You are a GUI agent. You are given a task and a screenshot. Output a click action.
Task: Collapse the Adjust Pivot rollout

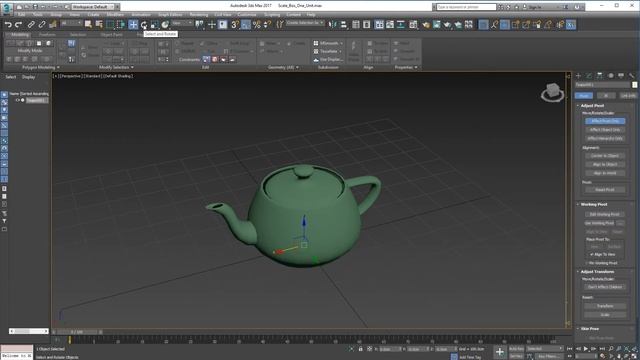click(592, 106)
